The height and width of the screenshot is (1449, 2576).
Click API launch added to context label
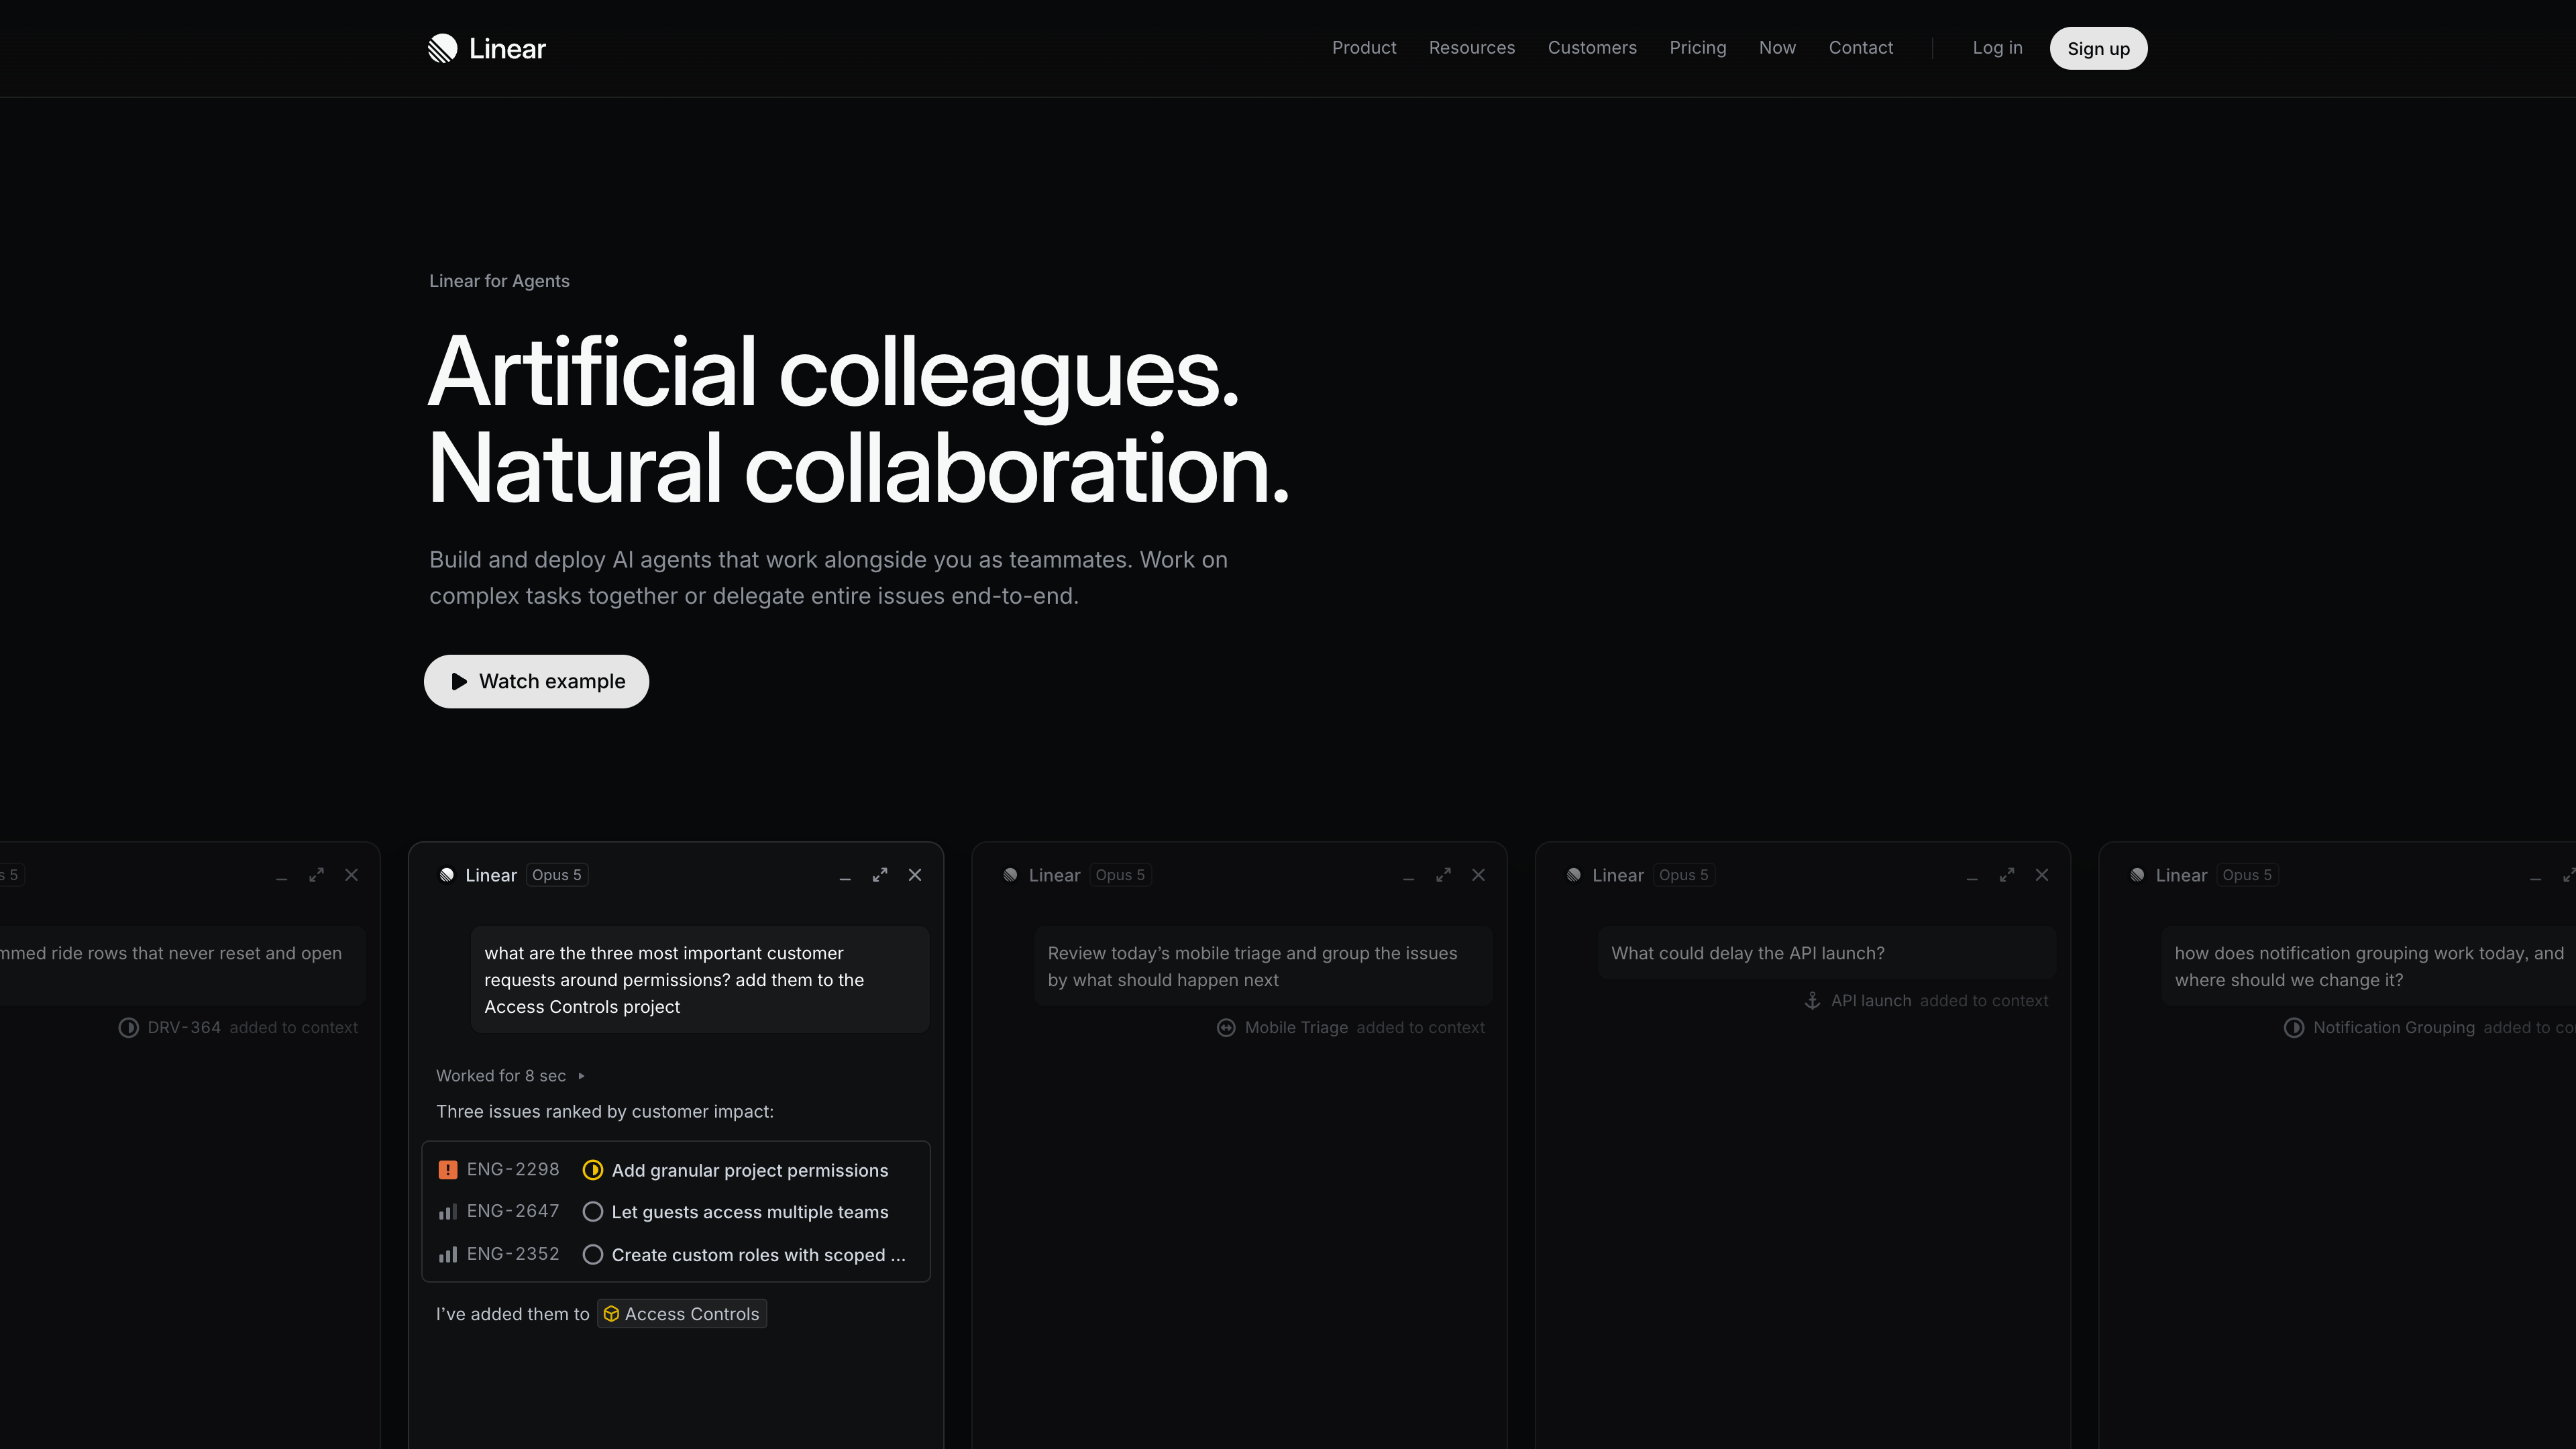(1939, 1001)
